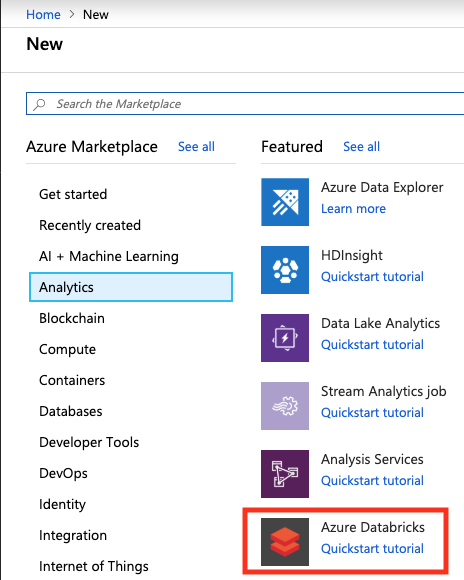Open Learn more for Azure Data Explorer
The height and width of the screenshot is (580, 464).
coord(353,209)
